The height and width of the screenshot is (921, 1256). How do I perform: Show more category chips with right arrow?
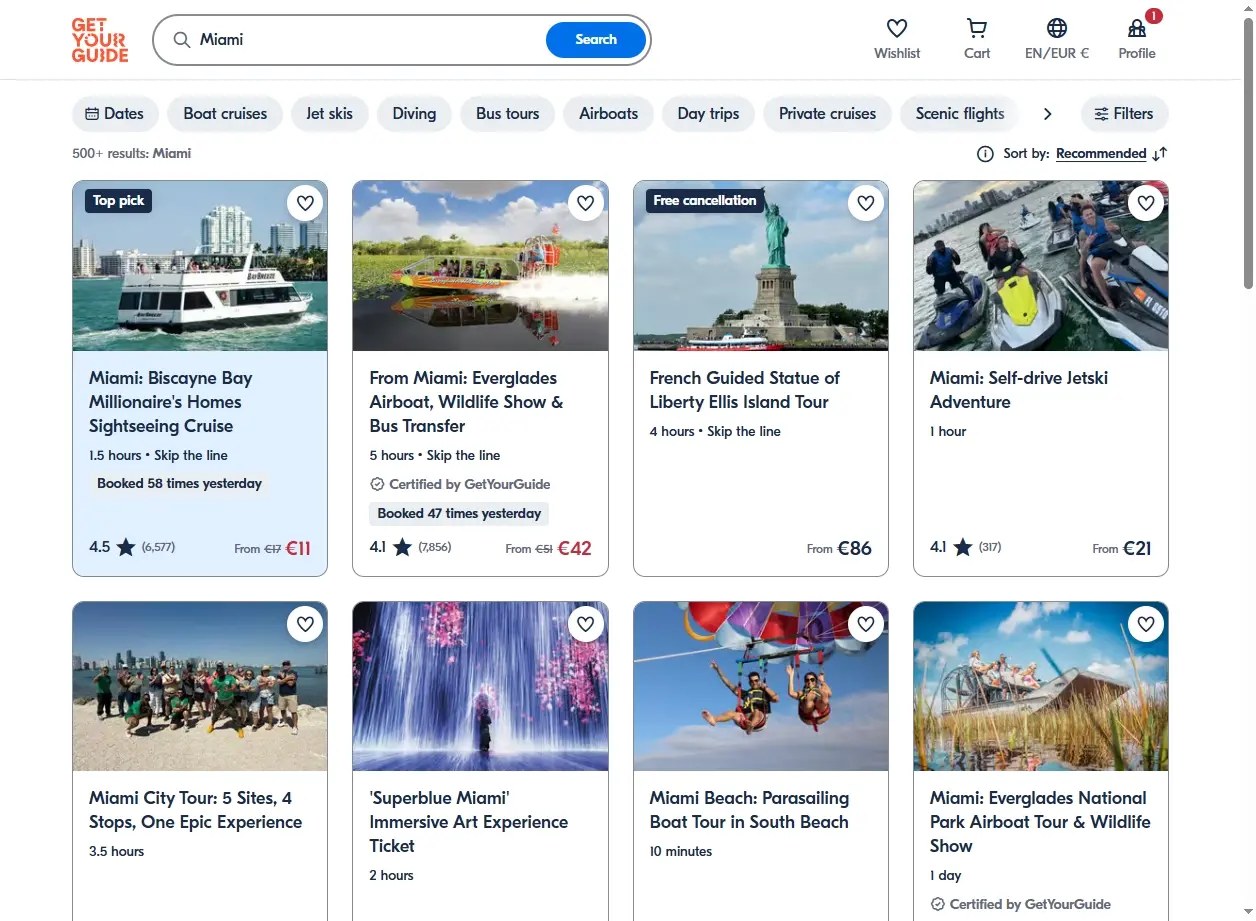pos(1047,114)
